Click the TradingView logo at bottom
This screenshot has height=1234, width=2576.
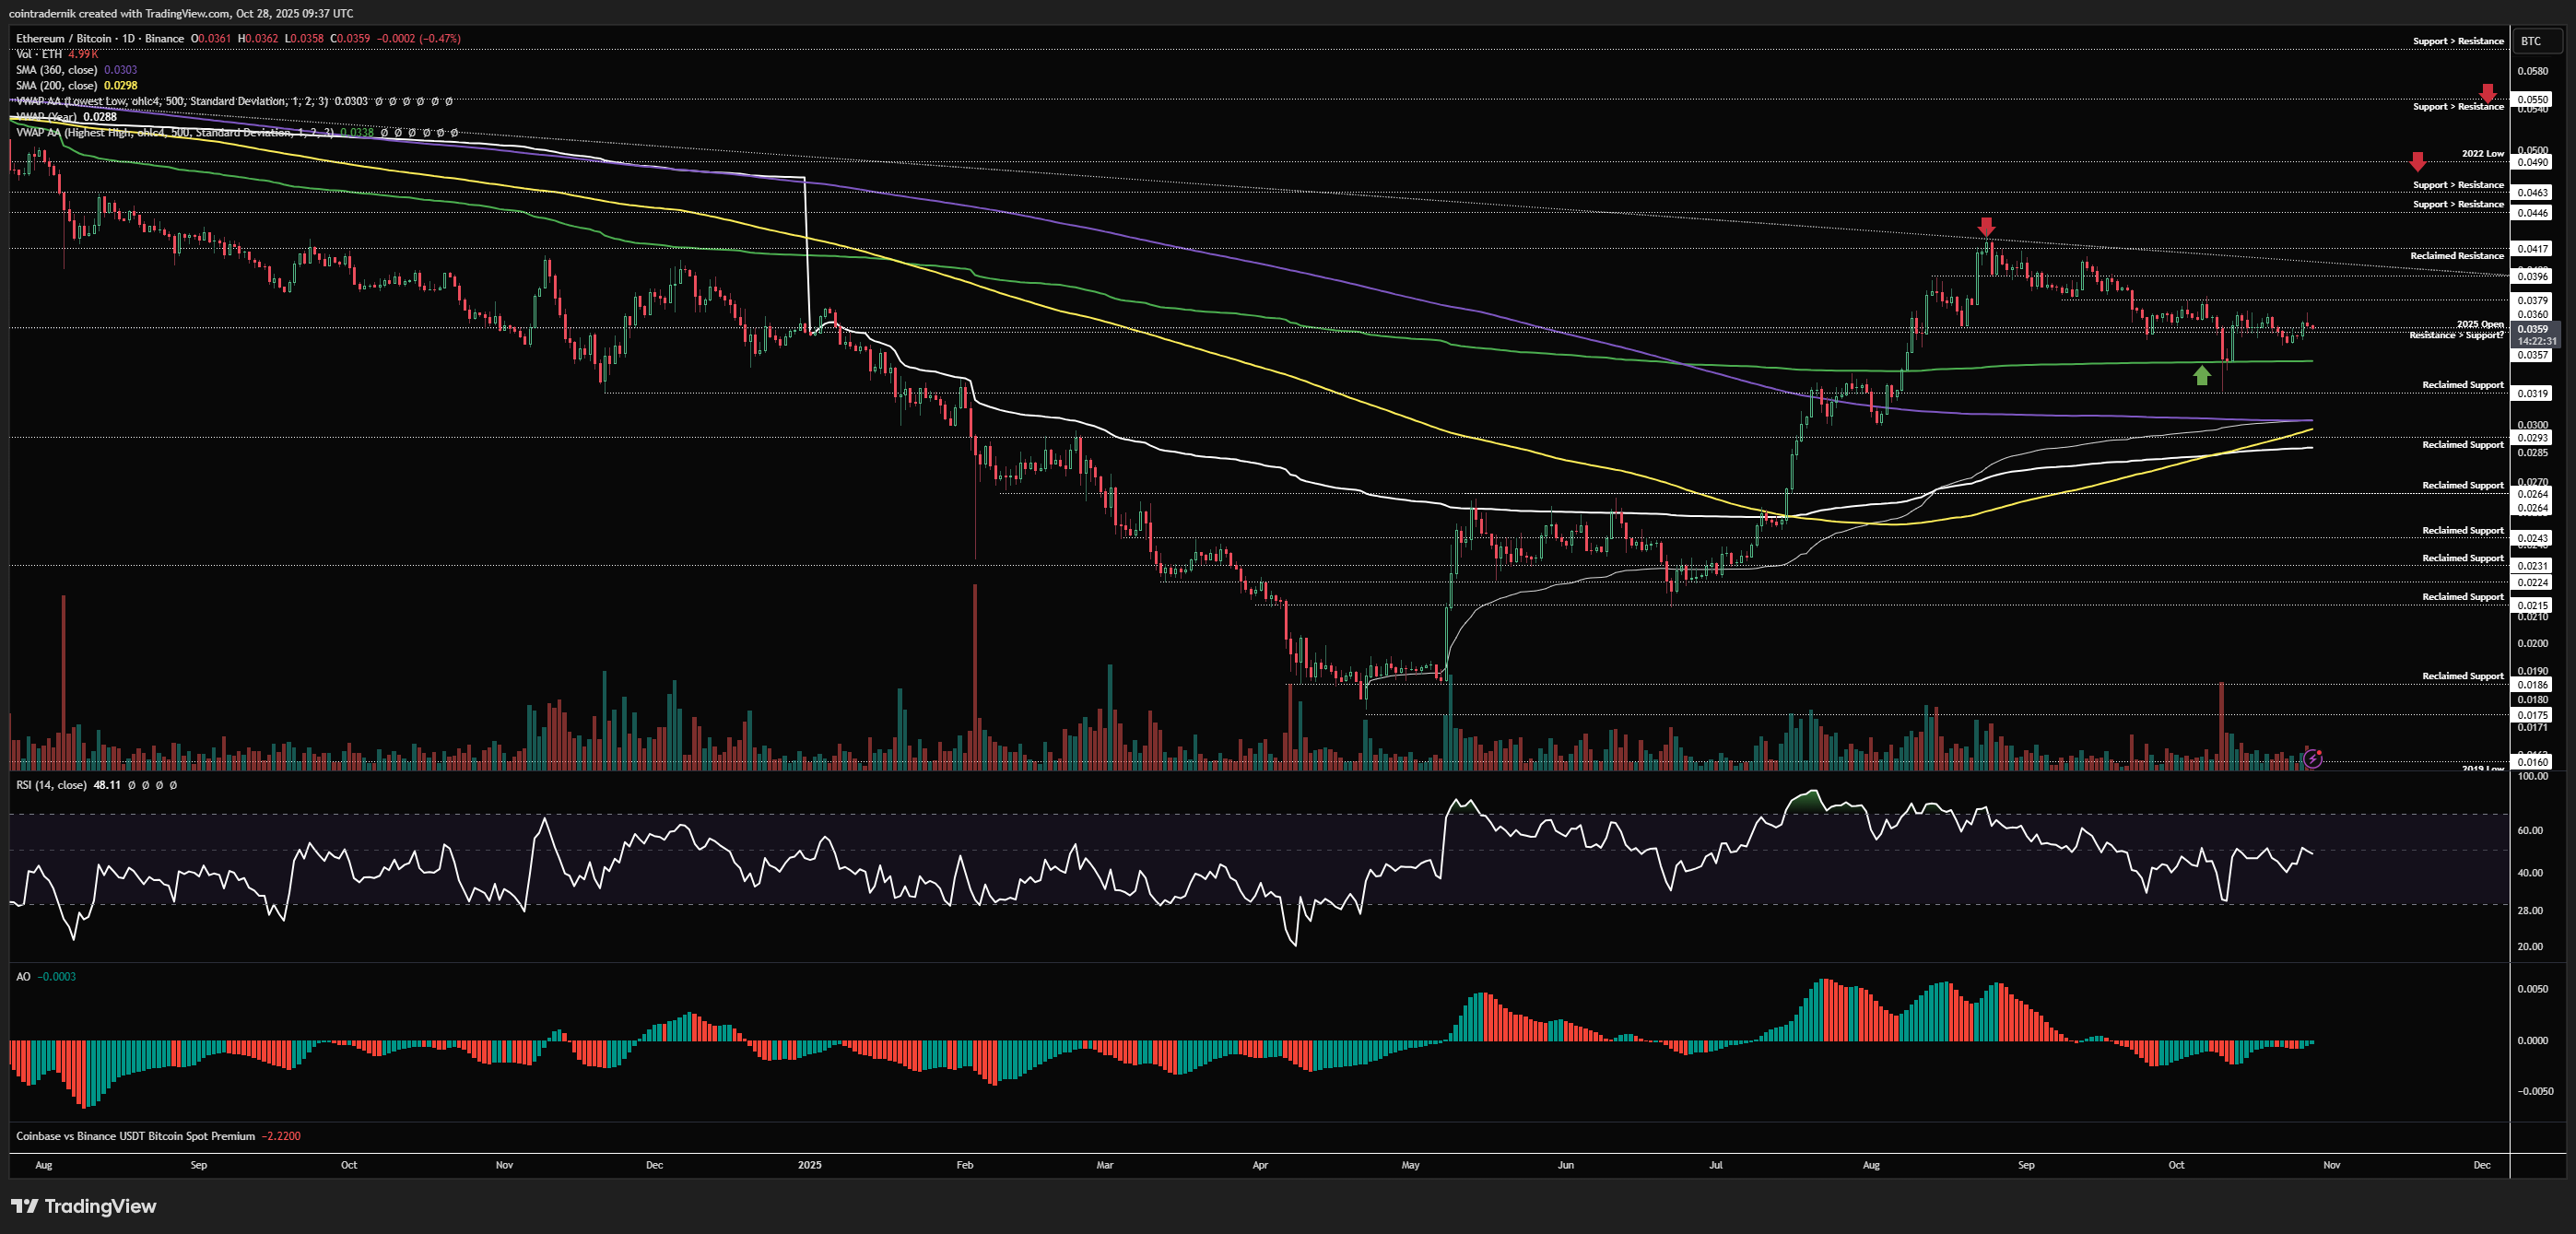point(84,1206)
